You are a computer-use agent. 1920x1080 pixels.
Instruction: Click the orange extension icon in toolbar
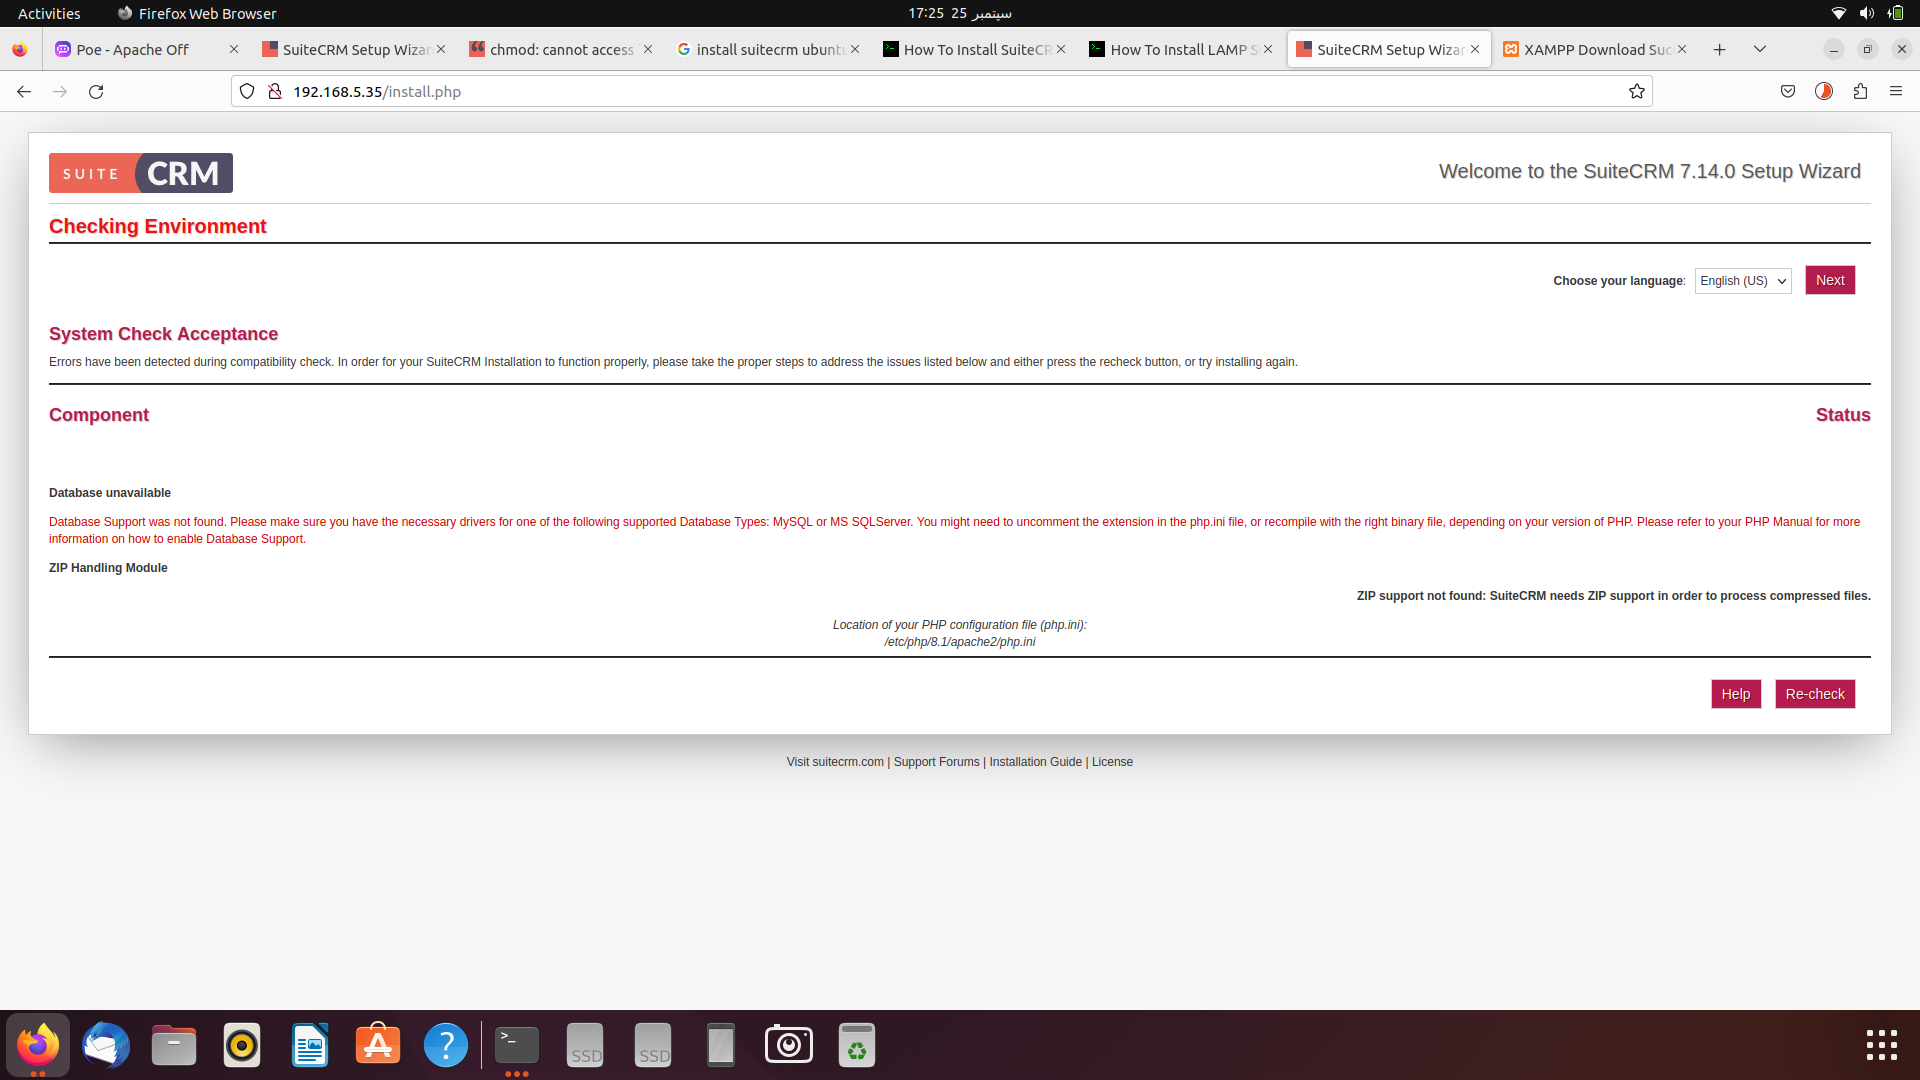pyautogui.click(x=1824, y=91)
